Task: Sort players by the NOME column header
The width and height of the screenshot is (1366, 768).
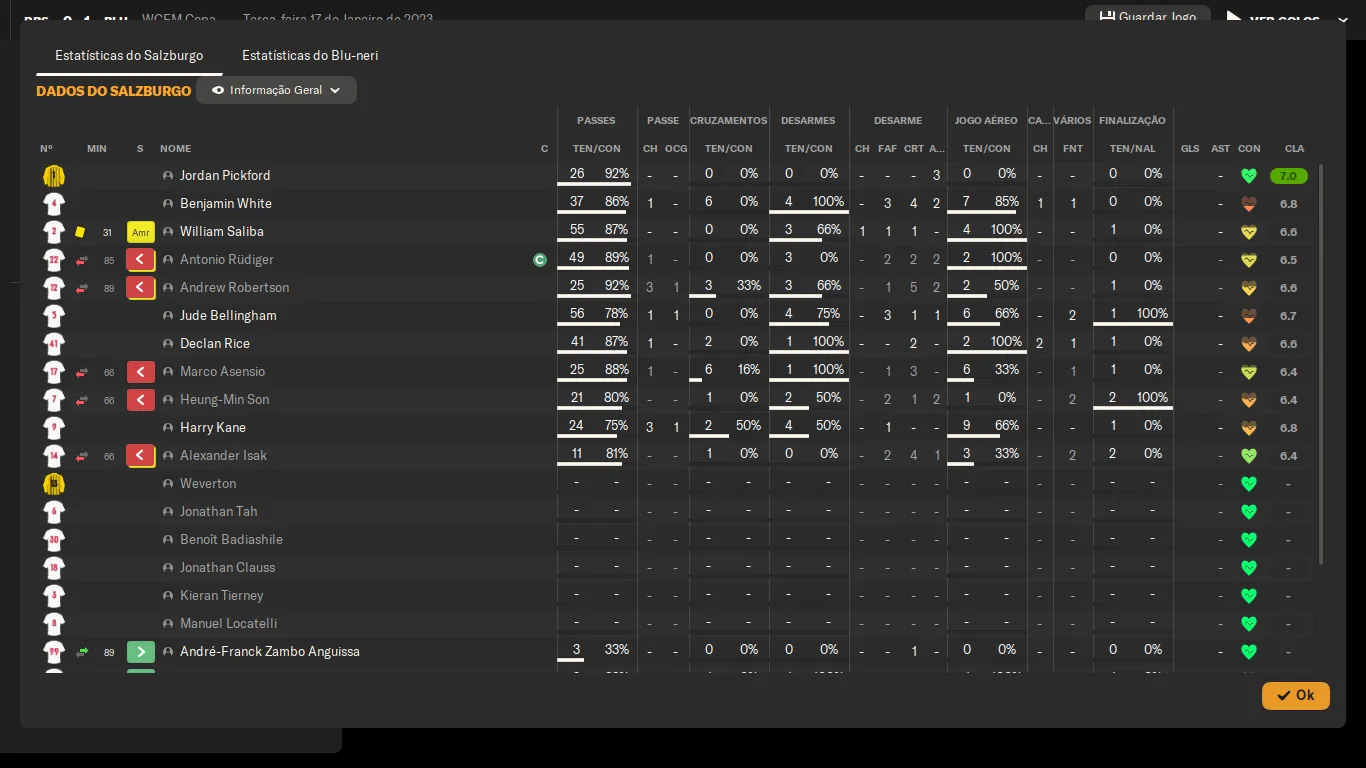Action: click(175, 149)
